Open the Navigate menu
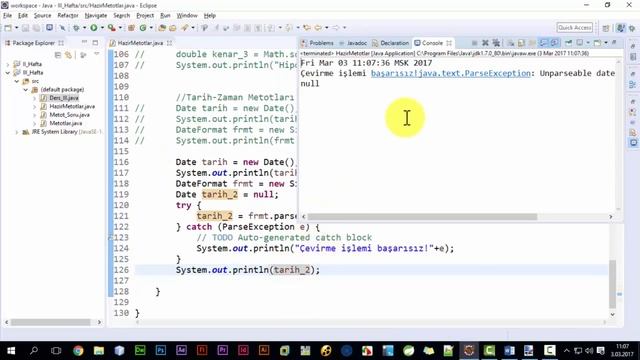Viewport: 640px width, 360px height. pos(96,16)
